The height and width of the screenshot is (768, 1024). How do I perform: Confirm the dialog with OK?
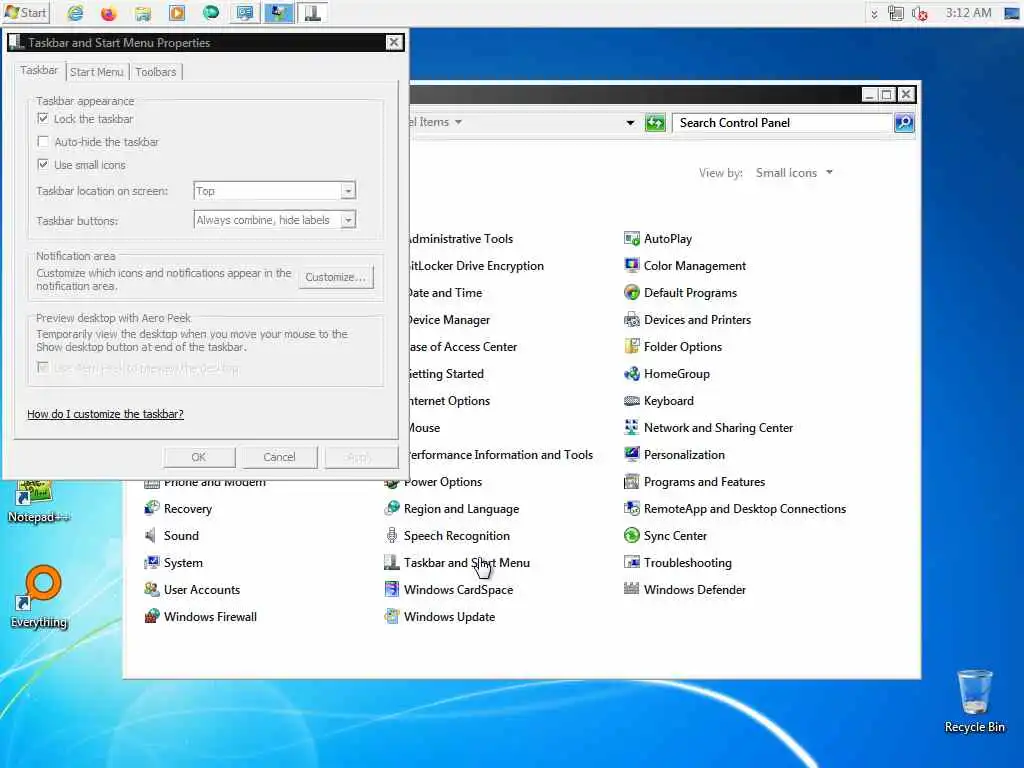199,457
